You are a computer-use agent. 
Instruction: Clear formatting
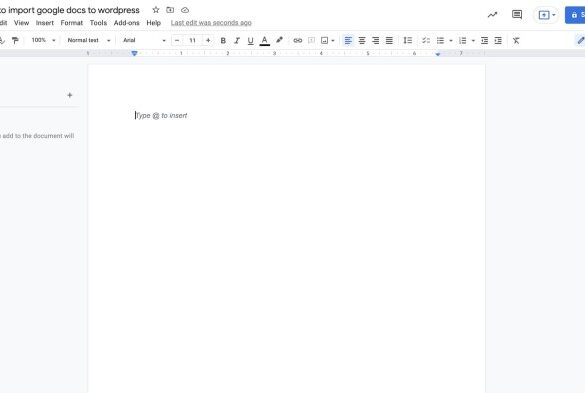pos(516,40)
